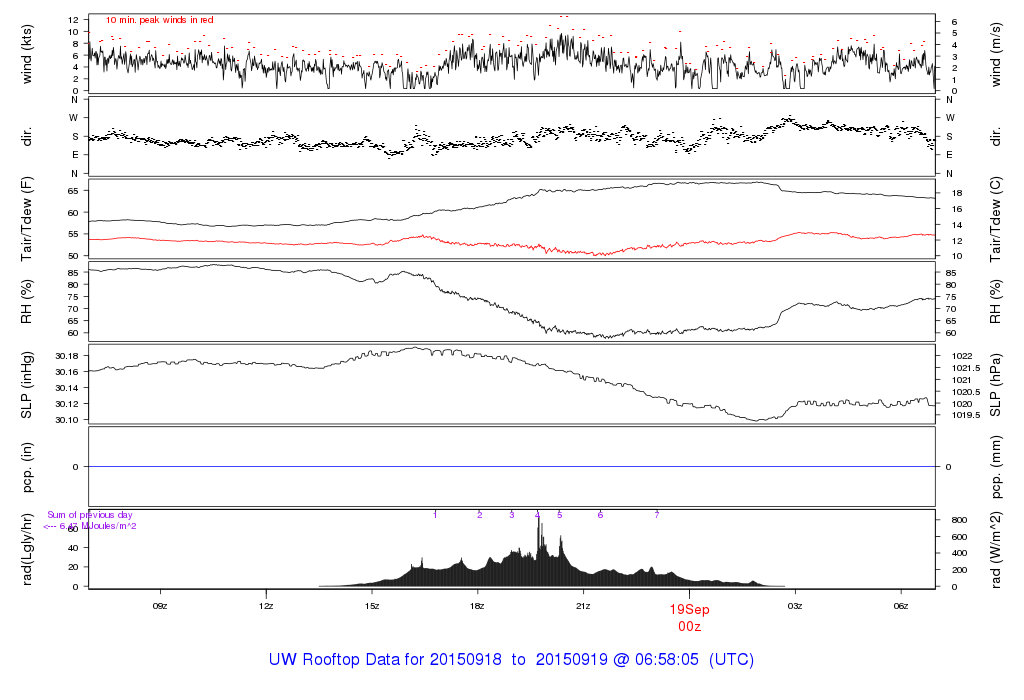
Task: Click the '30.12' pressure tick value
Action: click(x=67, y=404)
